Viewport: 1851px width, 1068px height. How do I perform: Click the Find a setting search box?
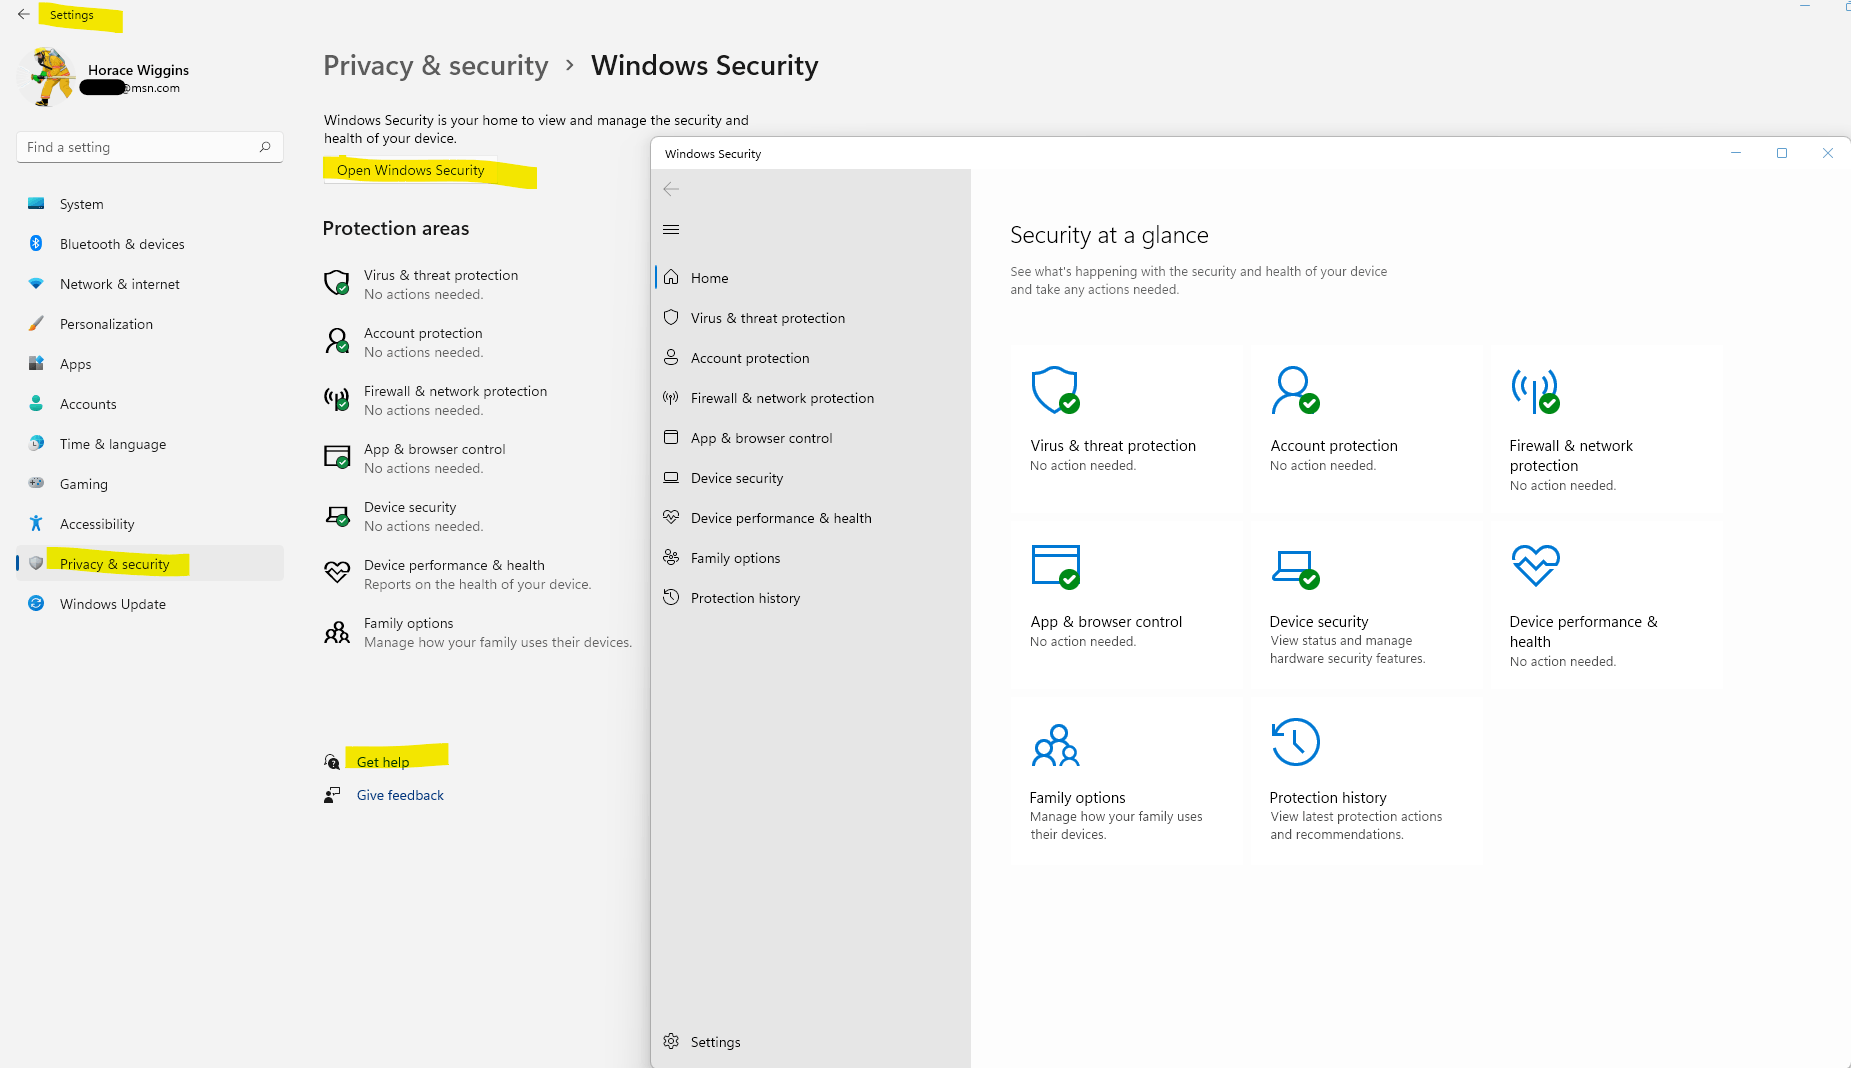(x=150, y=147)
